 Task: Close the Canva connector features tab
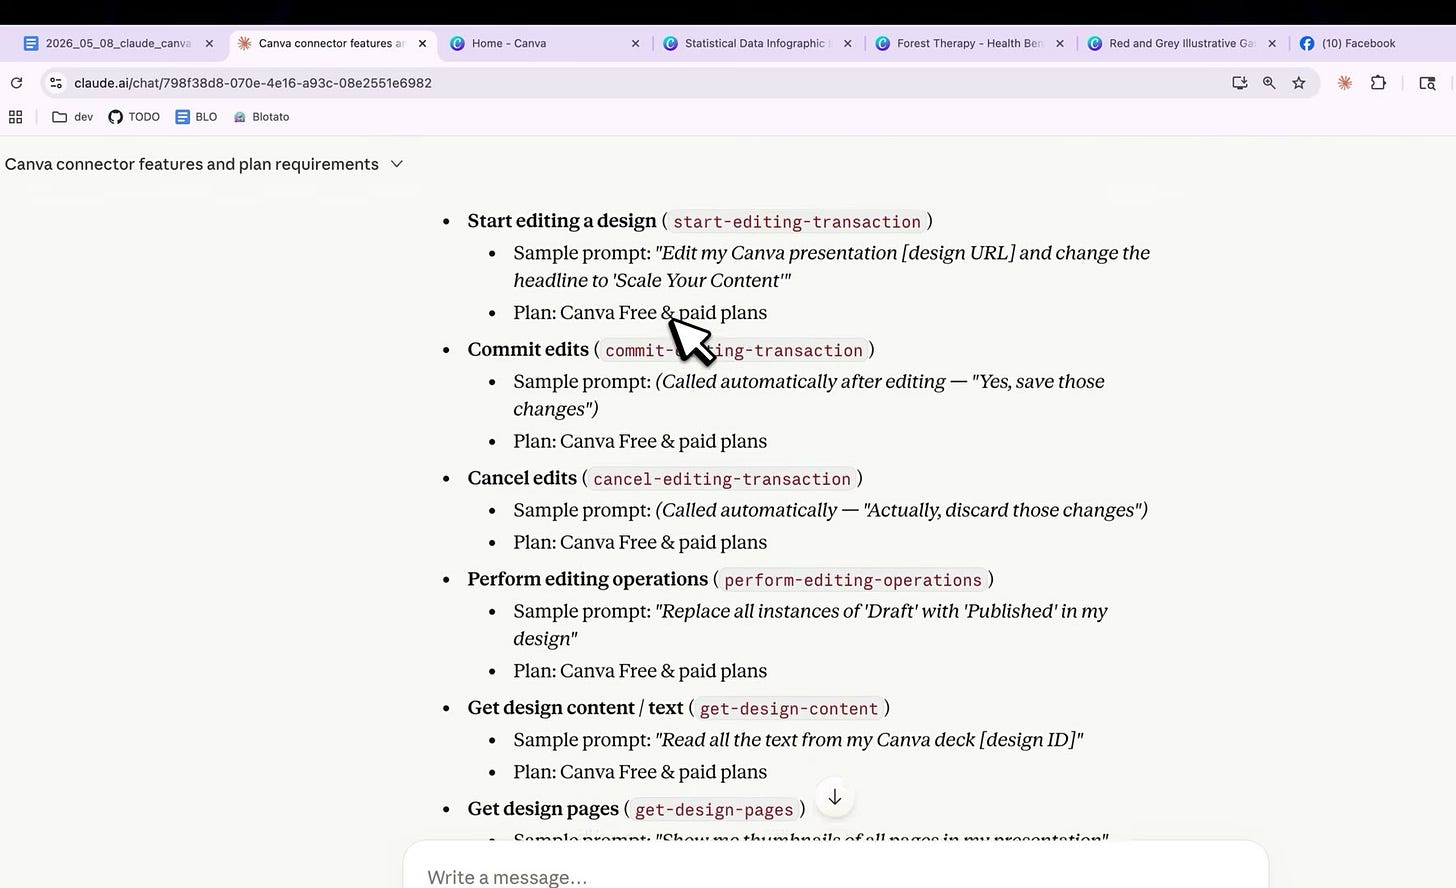(x=422, y=43)
